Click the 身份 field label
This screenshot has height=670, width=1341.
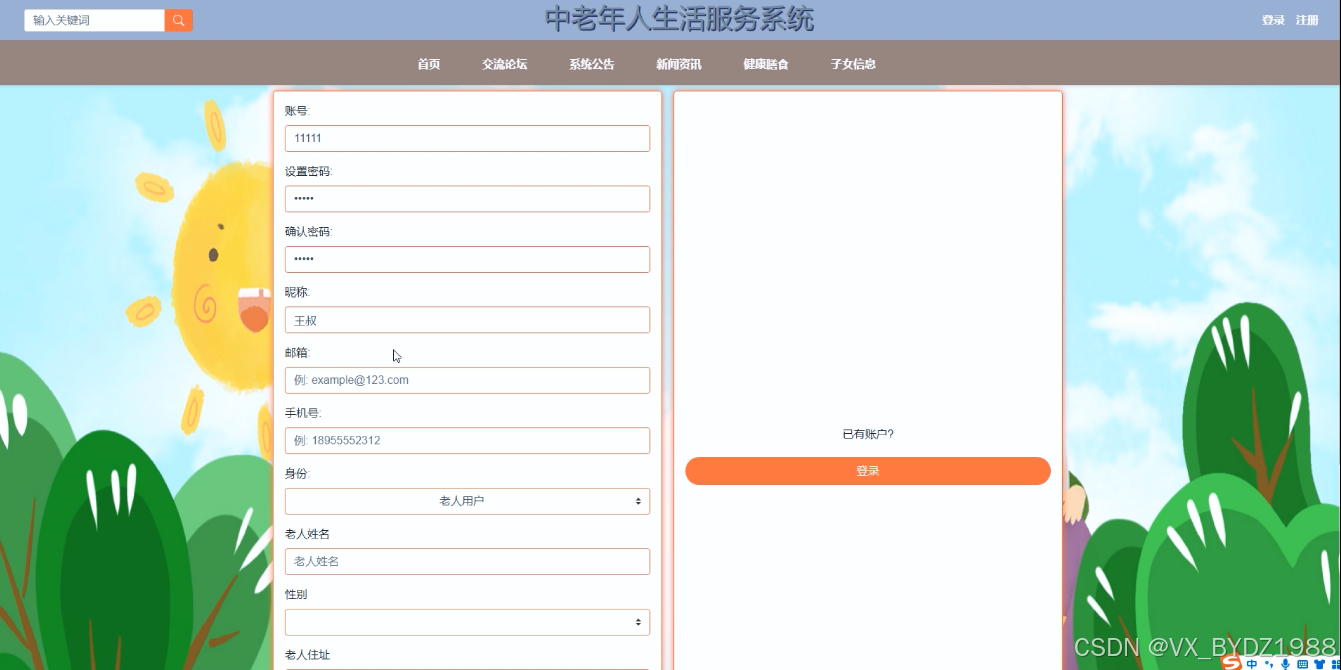(297, 474)
